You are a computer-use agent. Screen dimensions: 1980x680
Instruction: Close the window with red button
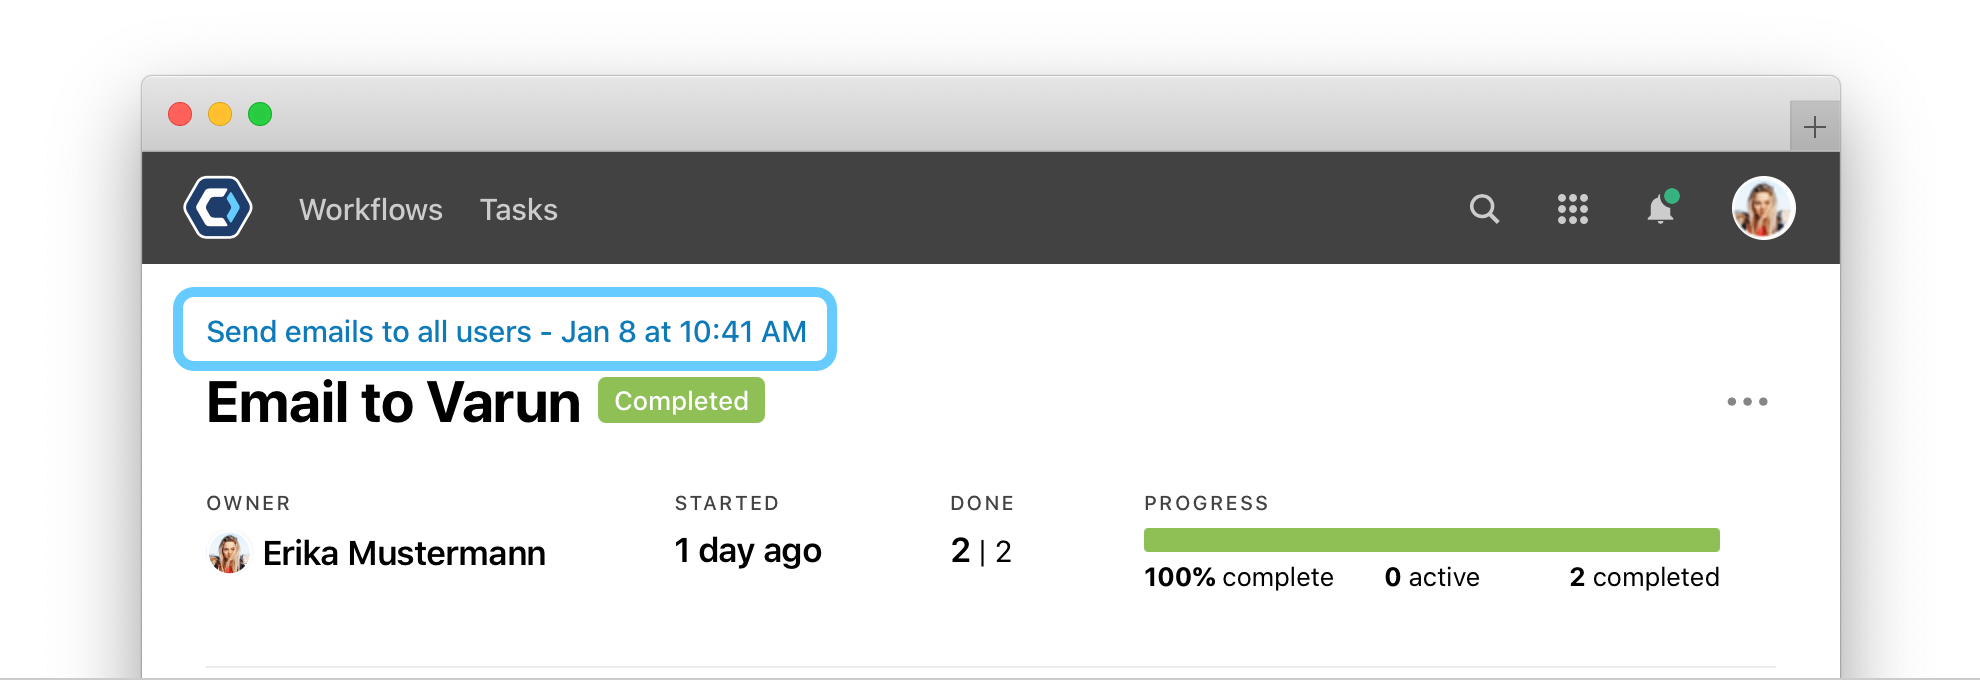pos(180,114)
